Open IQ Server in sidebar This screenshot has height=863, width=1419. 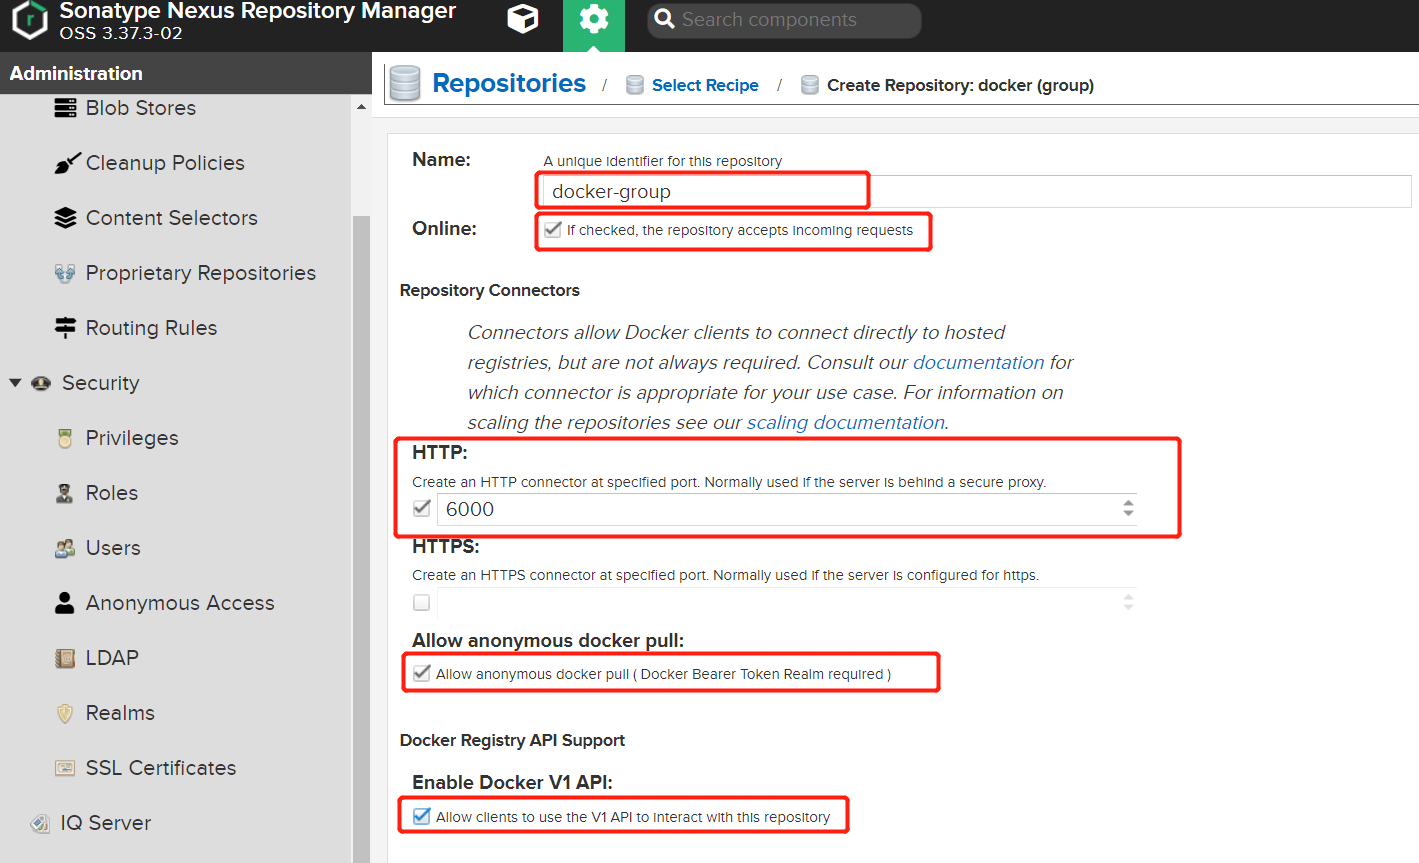point(106,823)
